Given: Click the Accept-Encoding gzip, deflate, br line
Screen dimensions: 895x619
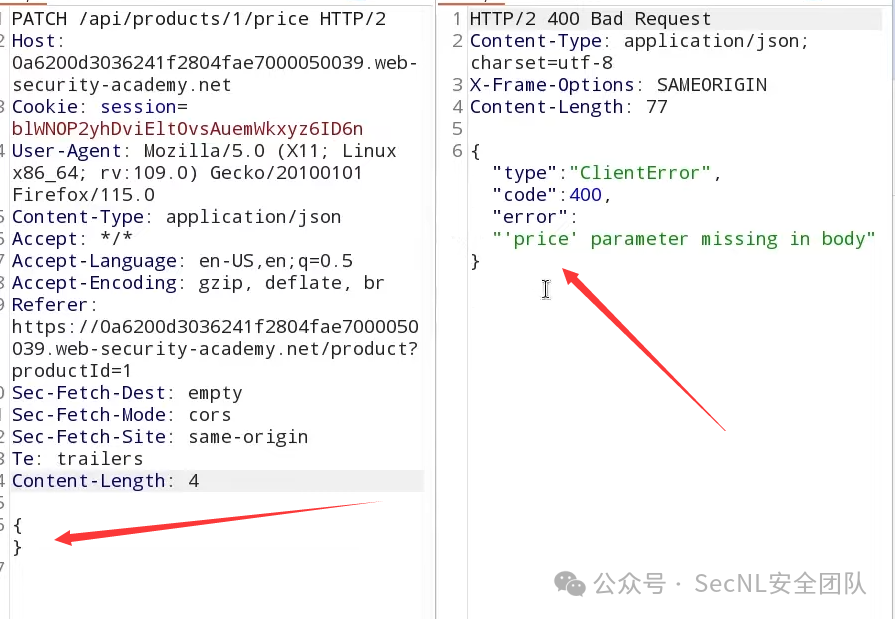Looking at the screenshot, I should (x=198, y=283).
